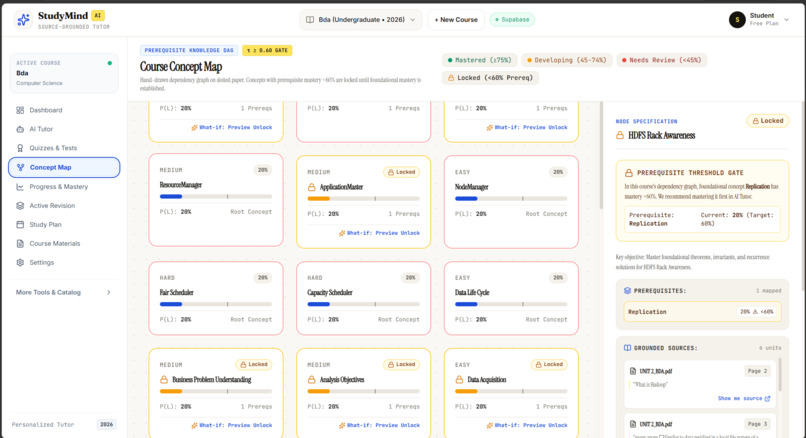Viewport: 806px width, 438px height.
Task: Select the Data Life Cycle concept card
Action: coord(511,298)
